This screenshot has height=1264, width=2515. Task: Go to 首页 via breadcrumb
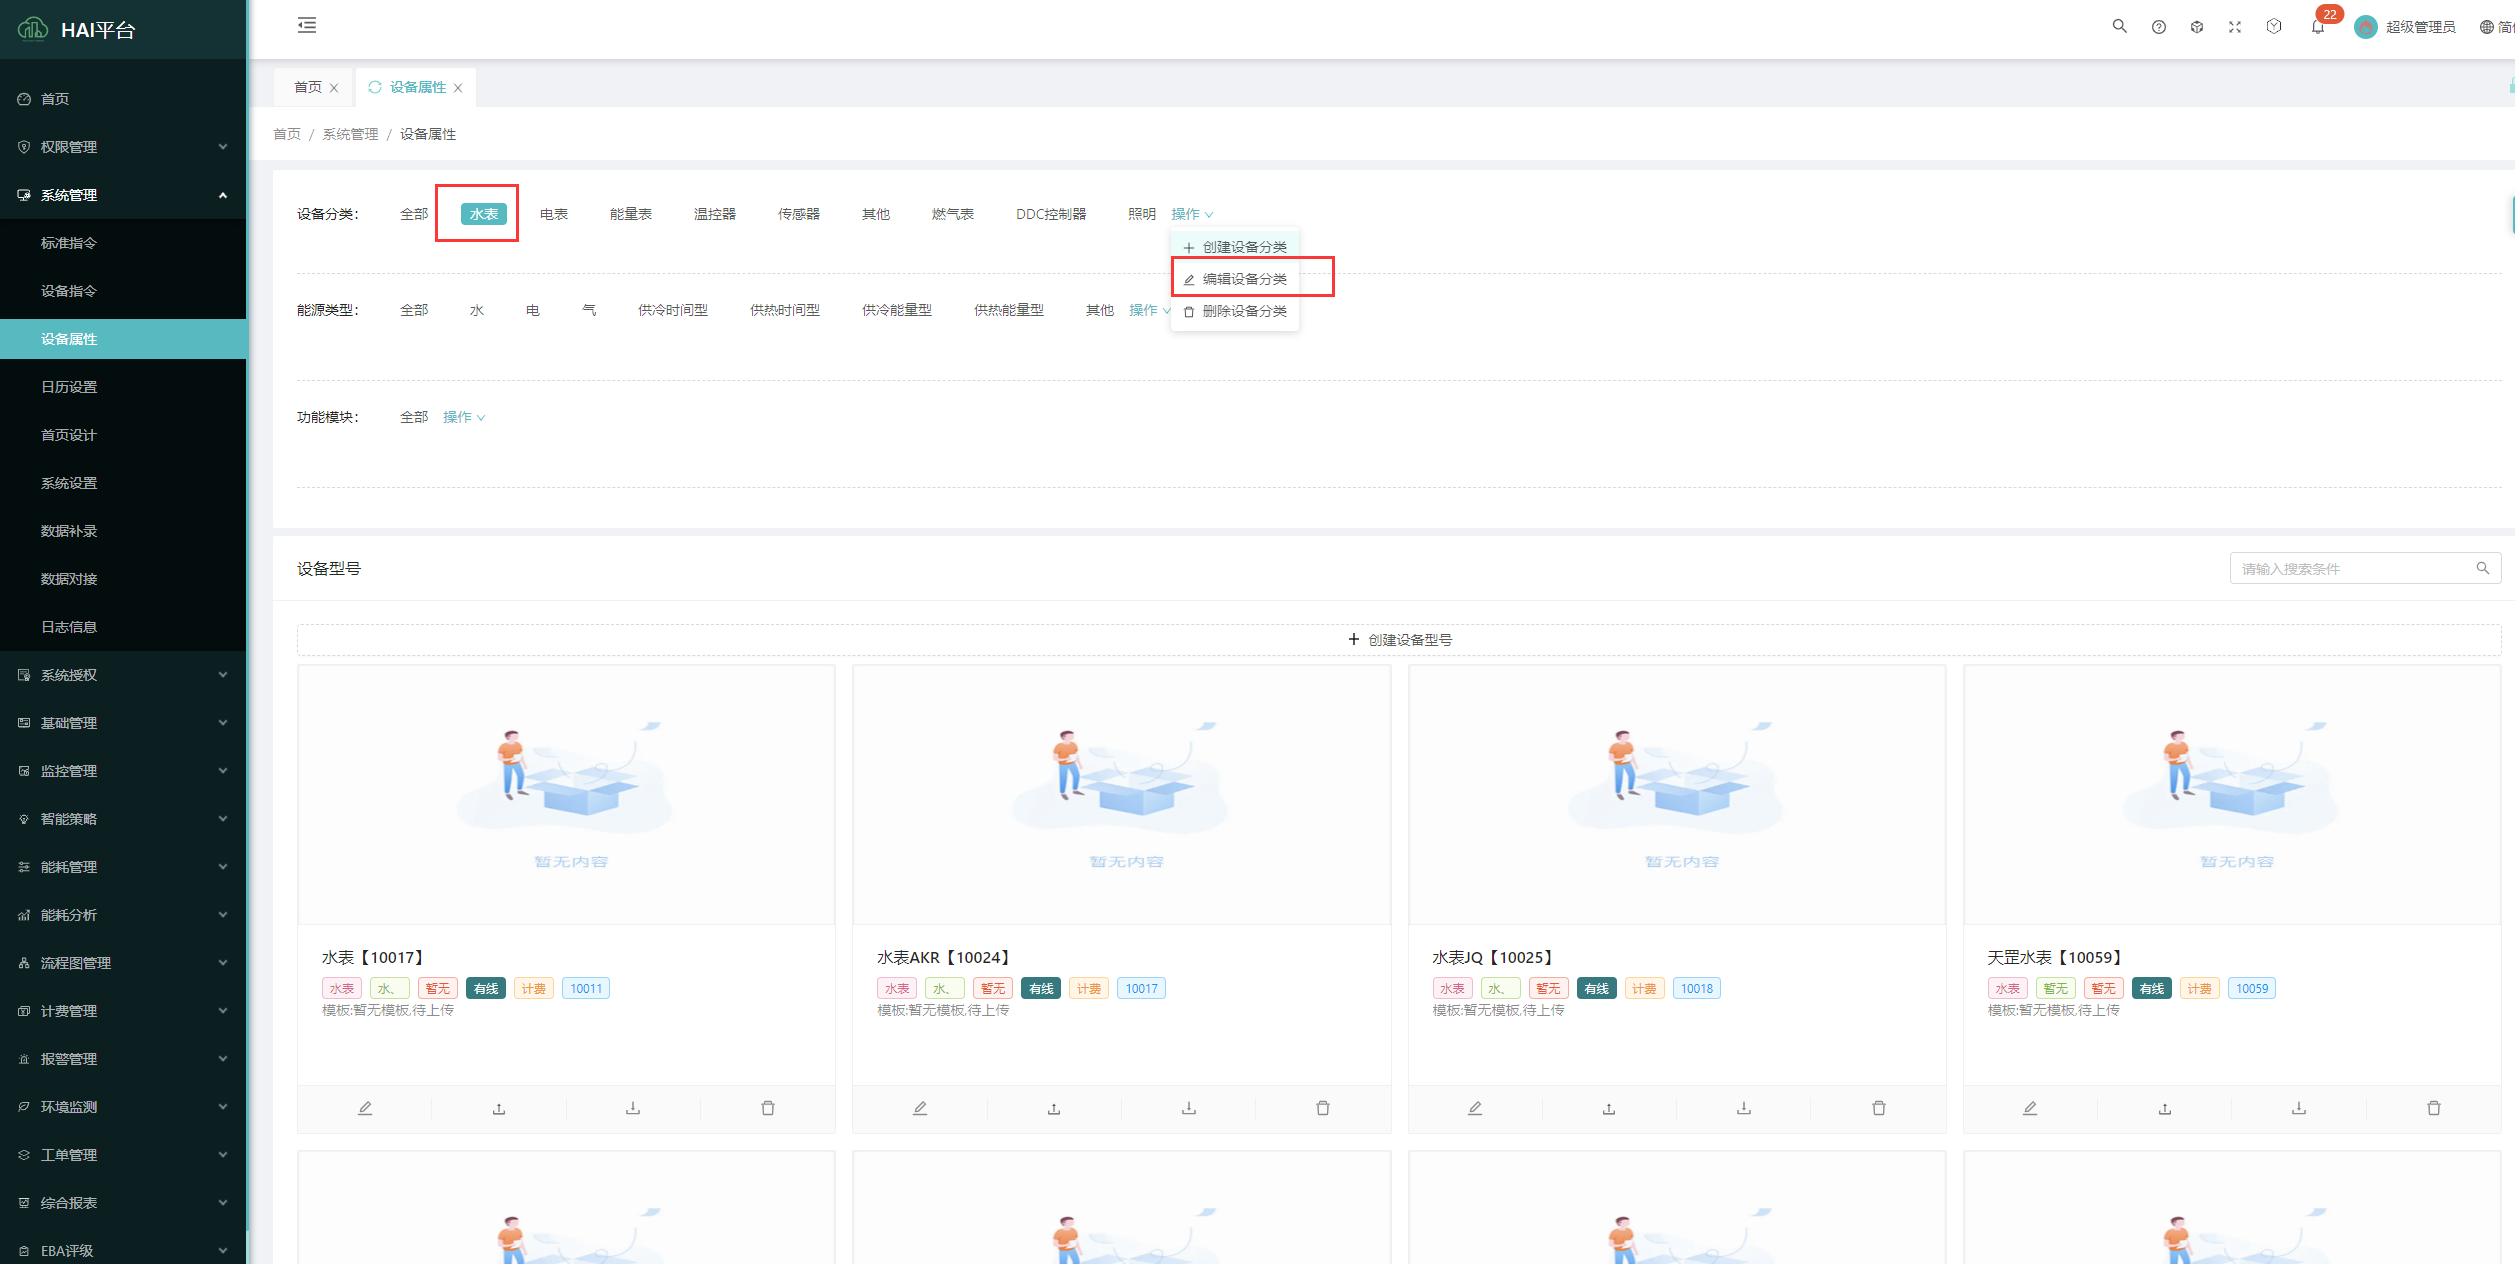tap(287, 134)
